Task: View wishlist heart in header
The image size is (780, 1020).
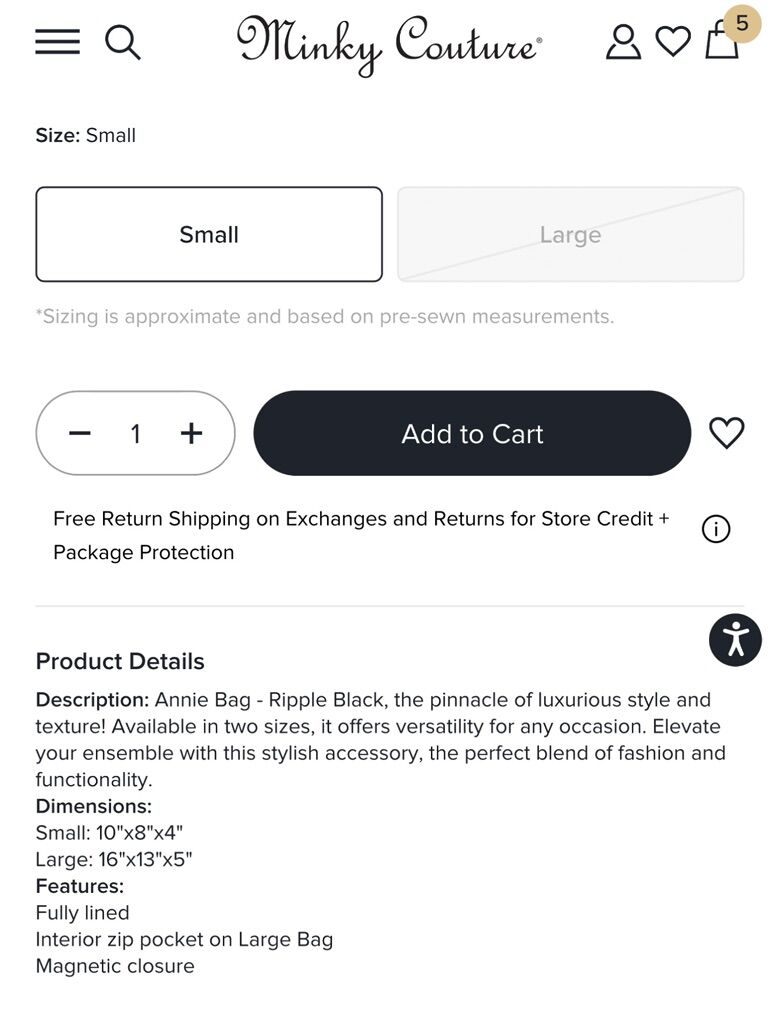Action: coord(673,41)
